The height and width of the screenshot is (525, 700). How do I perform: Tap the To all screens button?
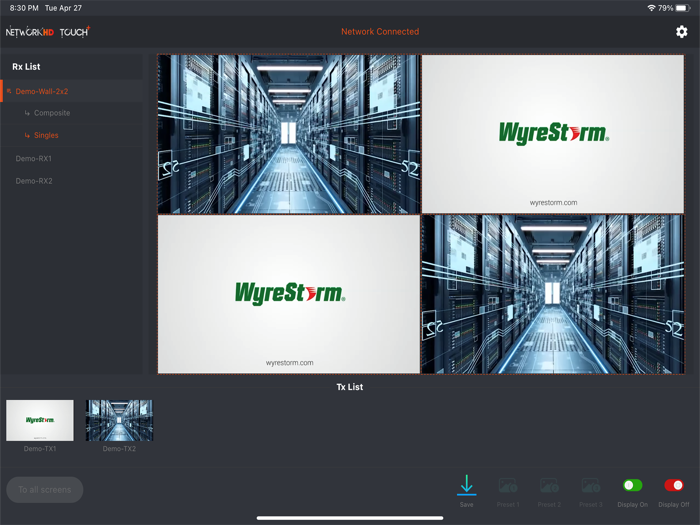tap(45, 490)
